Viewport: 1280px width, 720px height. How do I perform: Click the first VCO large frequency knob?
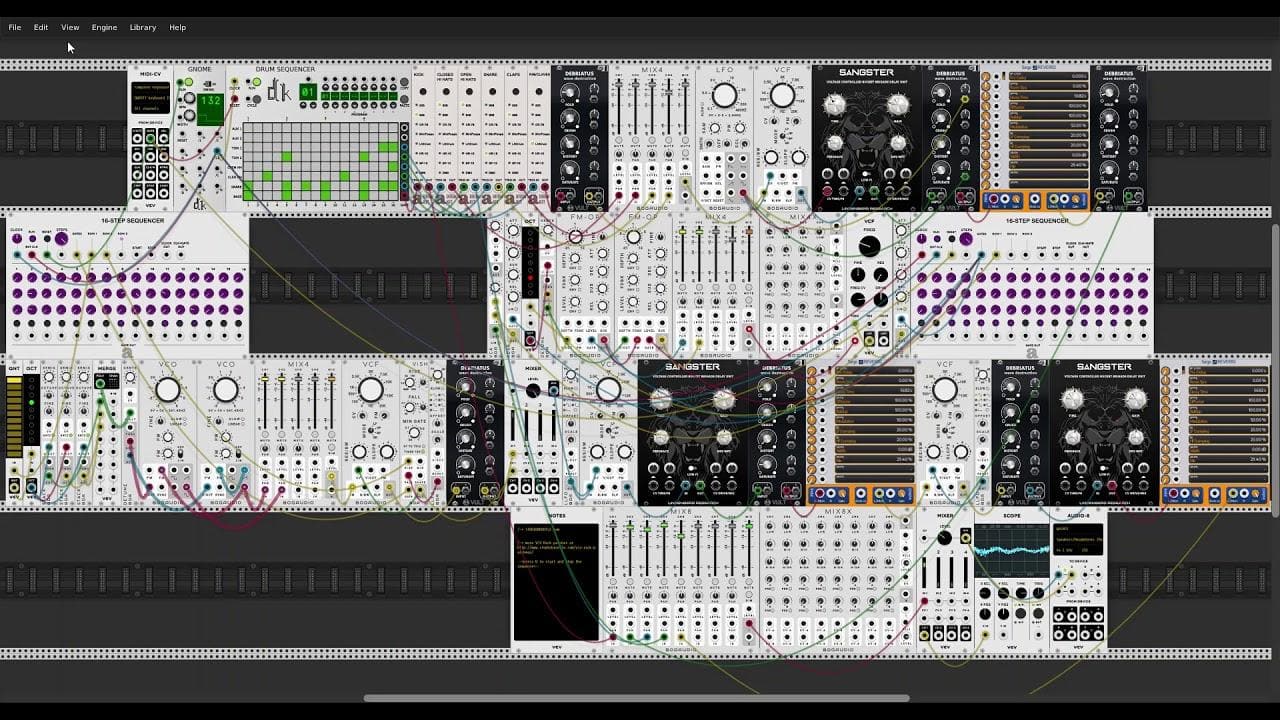coord(167,390)
